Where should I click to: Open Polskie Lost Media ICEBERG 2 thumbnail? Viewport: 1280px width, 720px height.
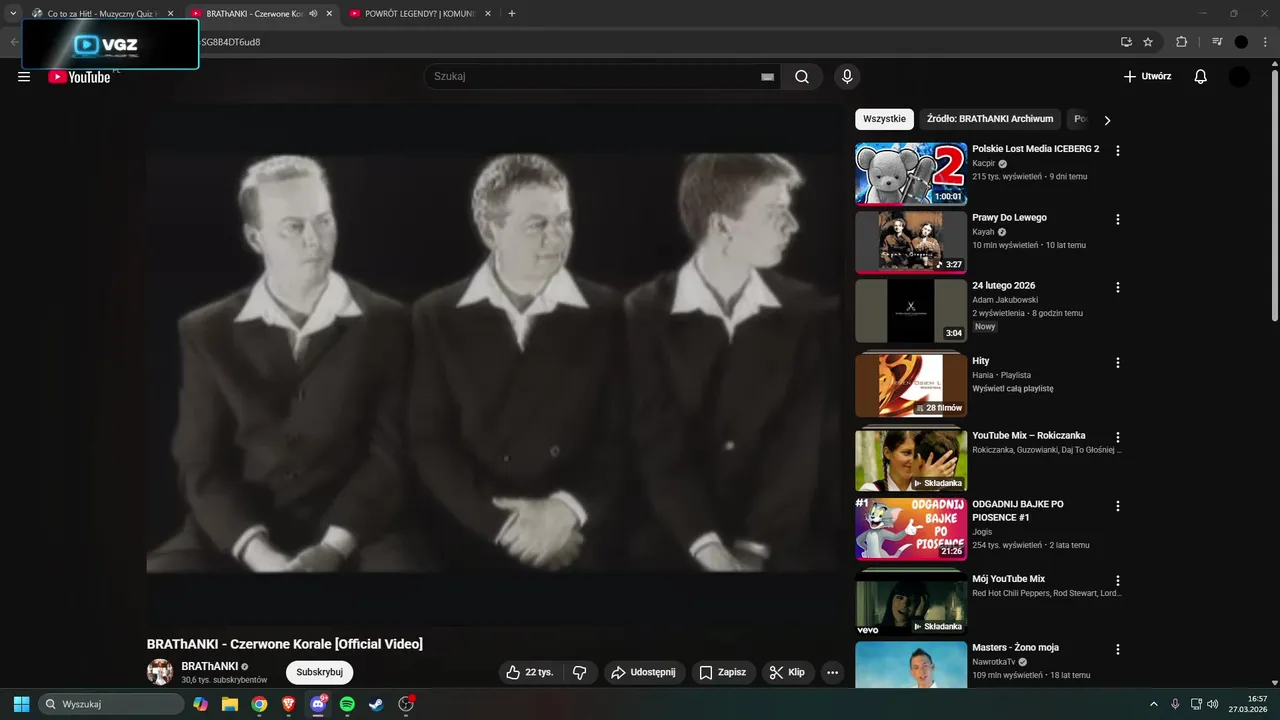(911, 173)
